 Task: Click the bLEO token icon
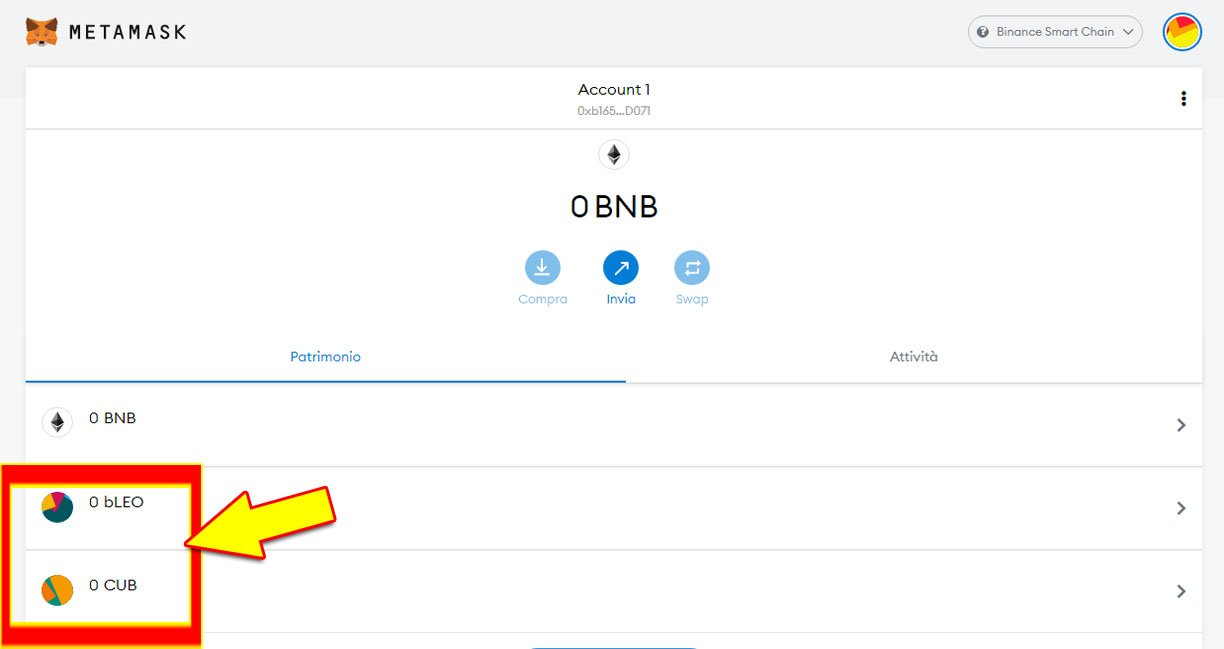(57, 507)
